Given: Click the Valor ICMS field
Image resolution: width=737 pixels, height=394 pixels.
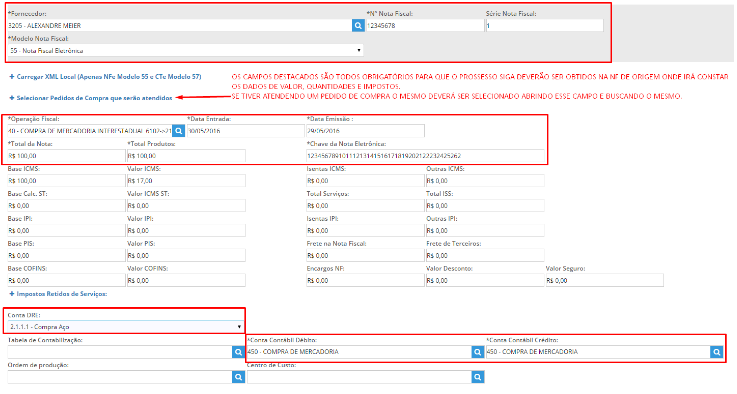Looking at the screenshot, I should pos(186,181).
